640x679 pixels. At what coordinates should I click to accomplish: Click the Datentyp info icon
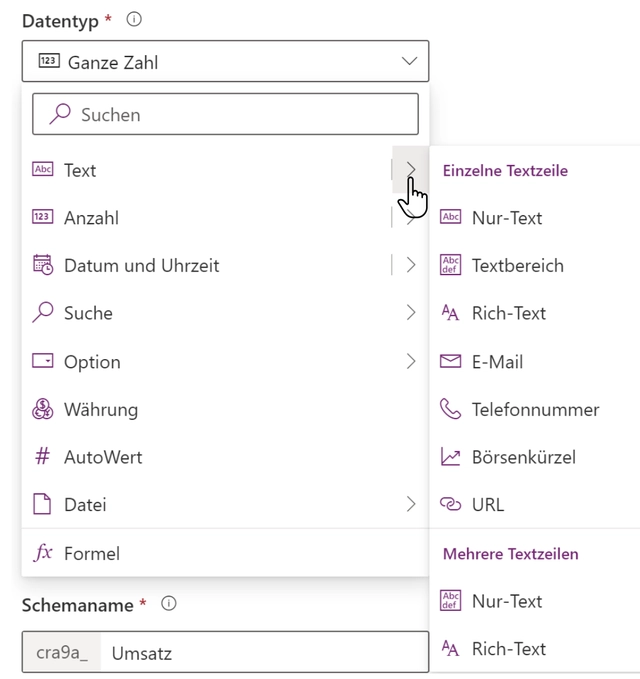click(x=134, y=19)
